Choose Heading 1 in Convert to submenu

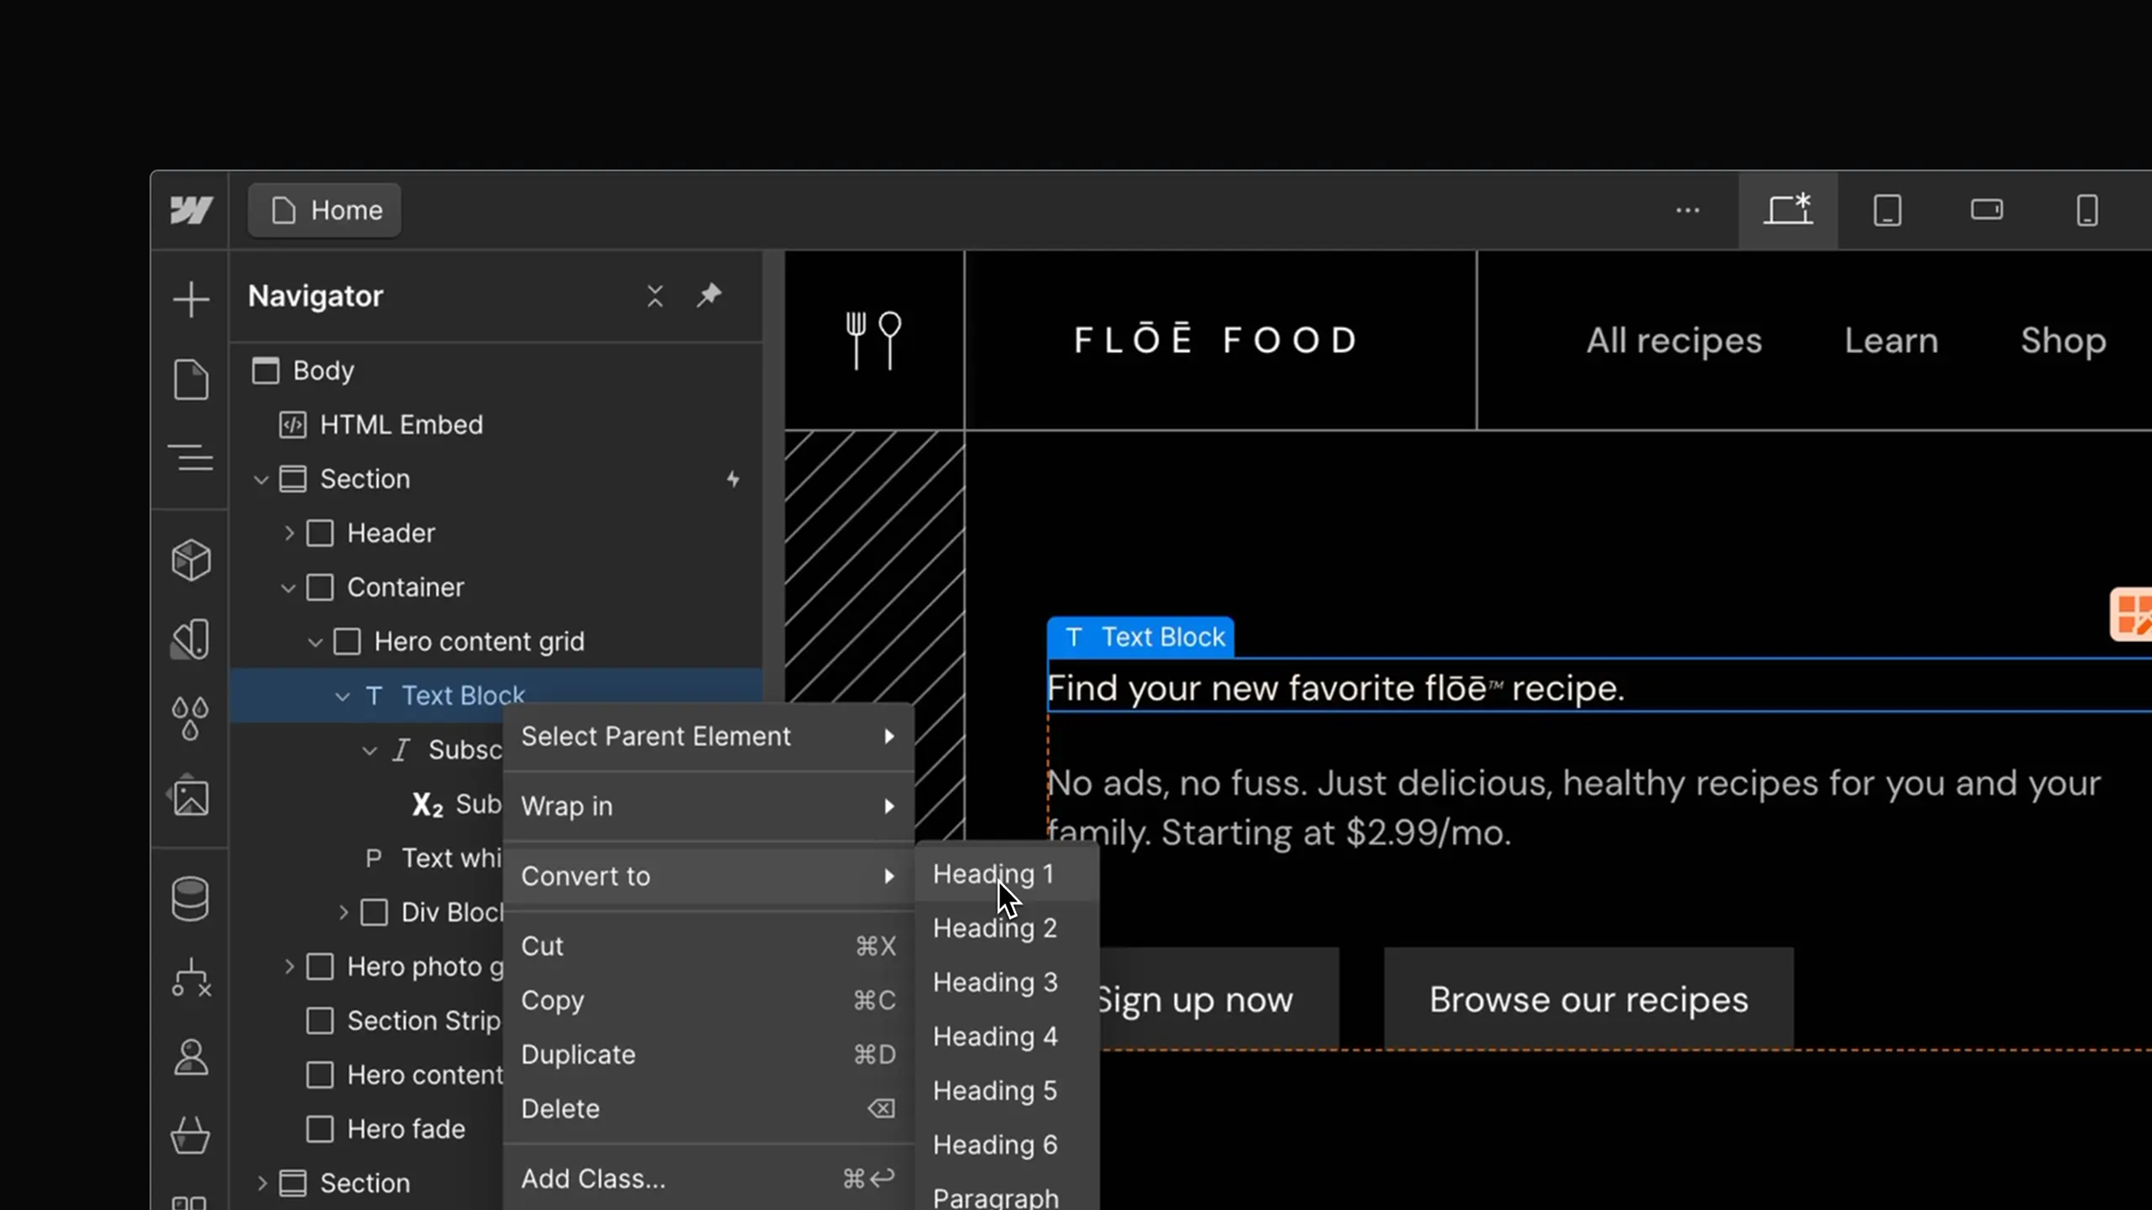click(993, 874)
